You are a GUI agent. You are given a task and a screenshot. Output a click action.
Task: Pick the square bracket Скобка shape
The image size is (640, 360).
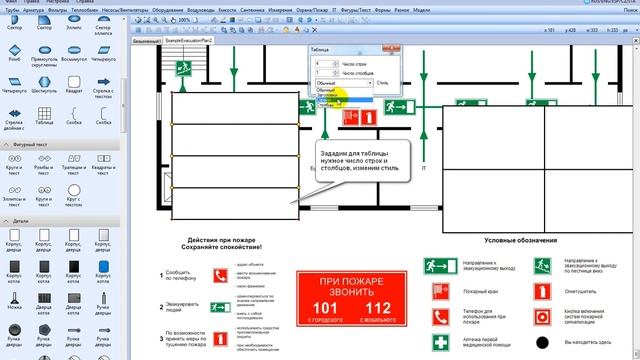click(103, 116)
